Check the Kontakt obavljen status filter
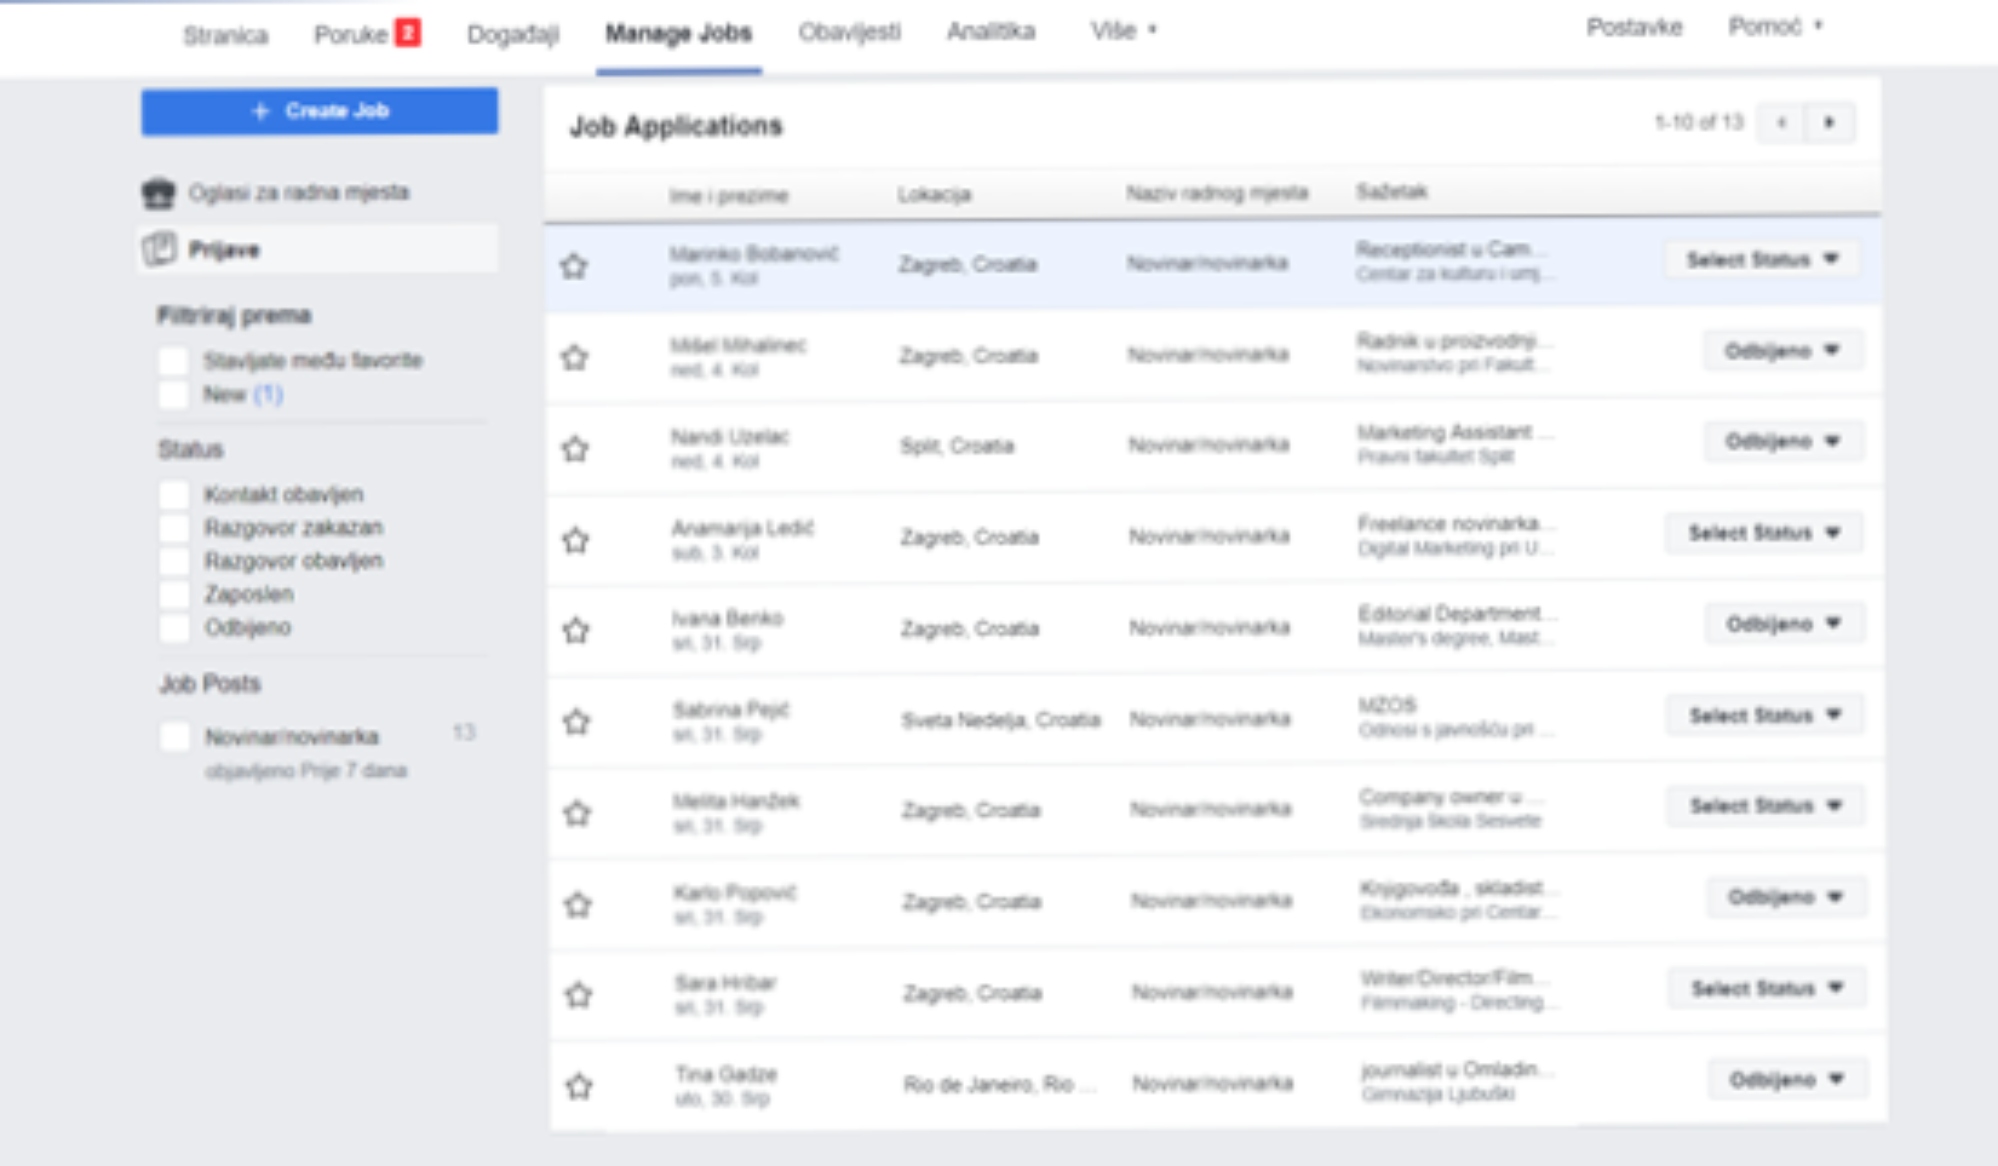Image resolution: width=1998 pixels, height=1166 pixels. click(174, 494)
